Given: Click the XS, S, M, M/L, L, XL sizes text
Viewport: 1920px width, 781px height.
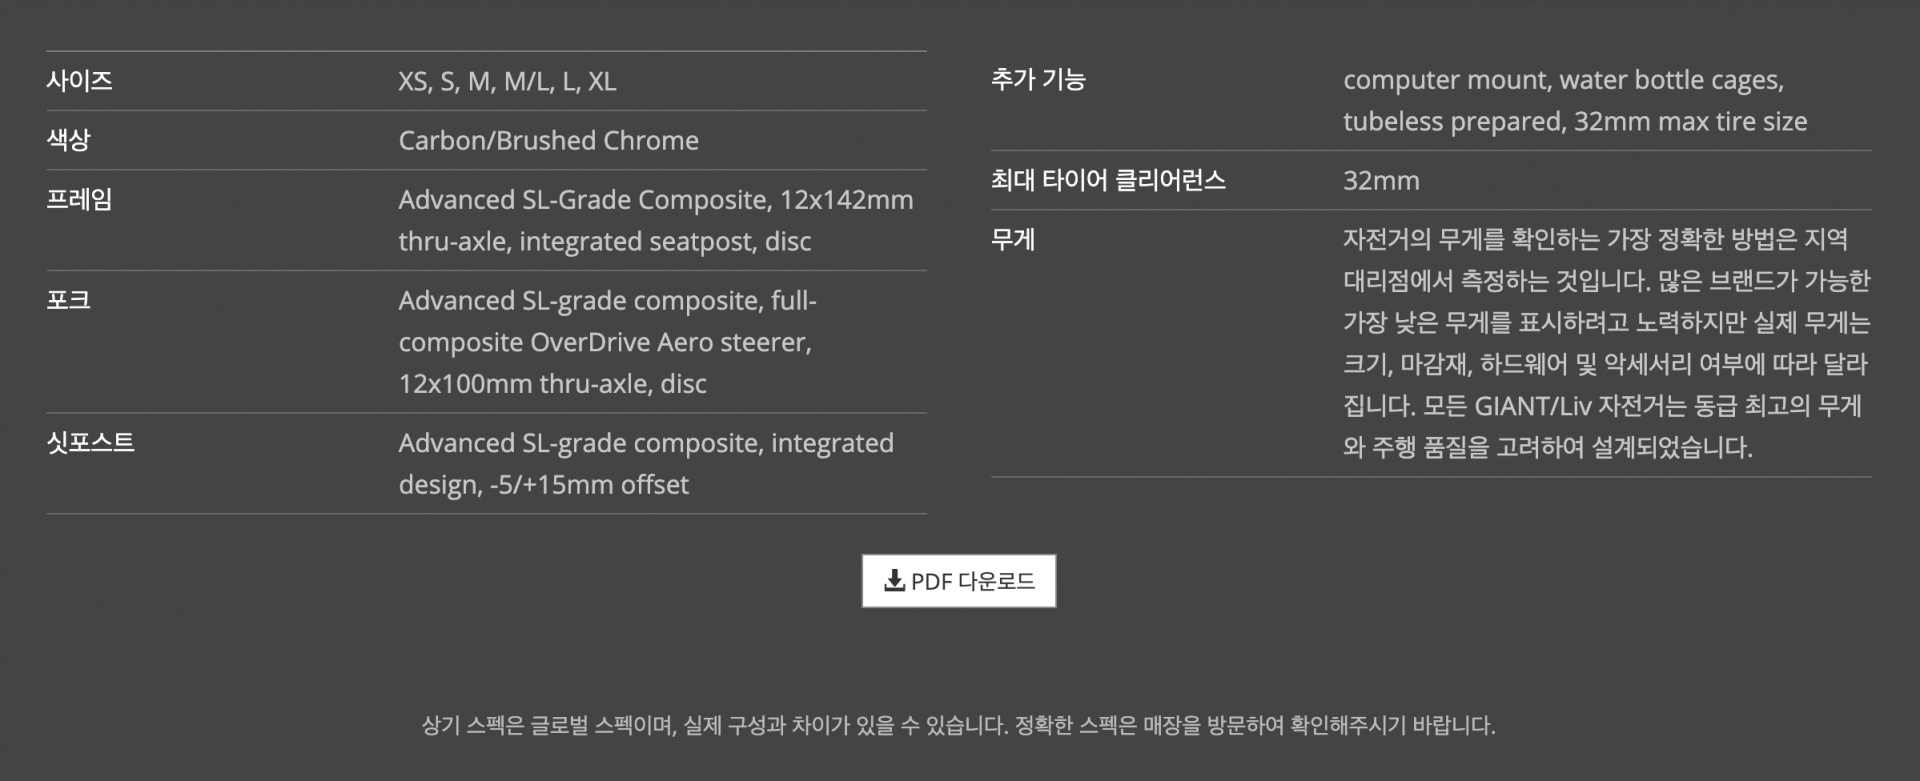Looking at the screenshot, I should (507, 81).
